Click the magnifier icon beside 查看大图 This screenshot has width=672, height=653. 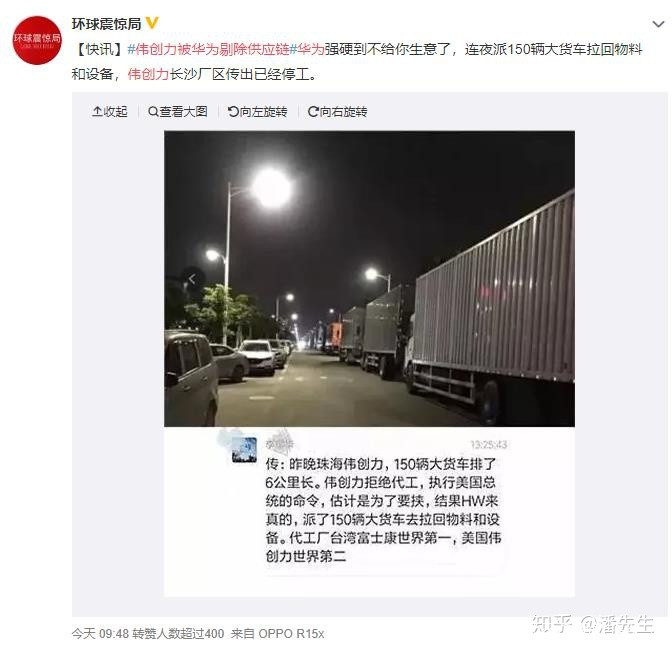point(153,112)
